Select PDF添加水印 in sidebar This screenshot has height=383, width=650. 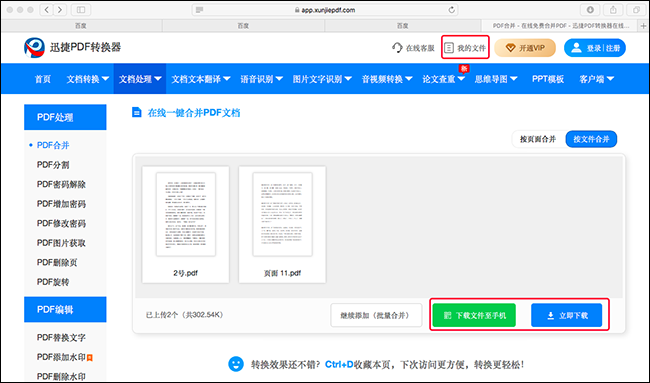point(61,357)
